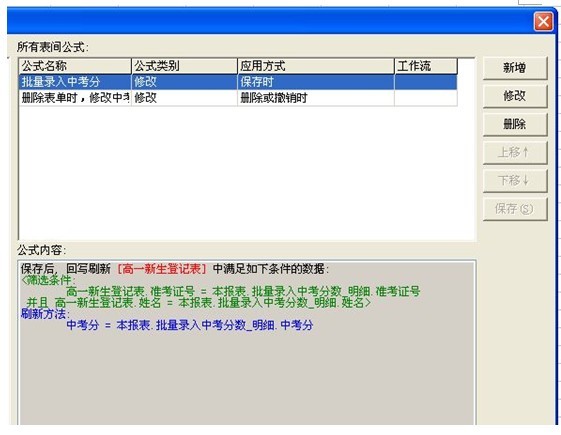Viewport: 561px width, 435px height.
Task: Click the 工作流 column header
Action: click(426, 66)
